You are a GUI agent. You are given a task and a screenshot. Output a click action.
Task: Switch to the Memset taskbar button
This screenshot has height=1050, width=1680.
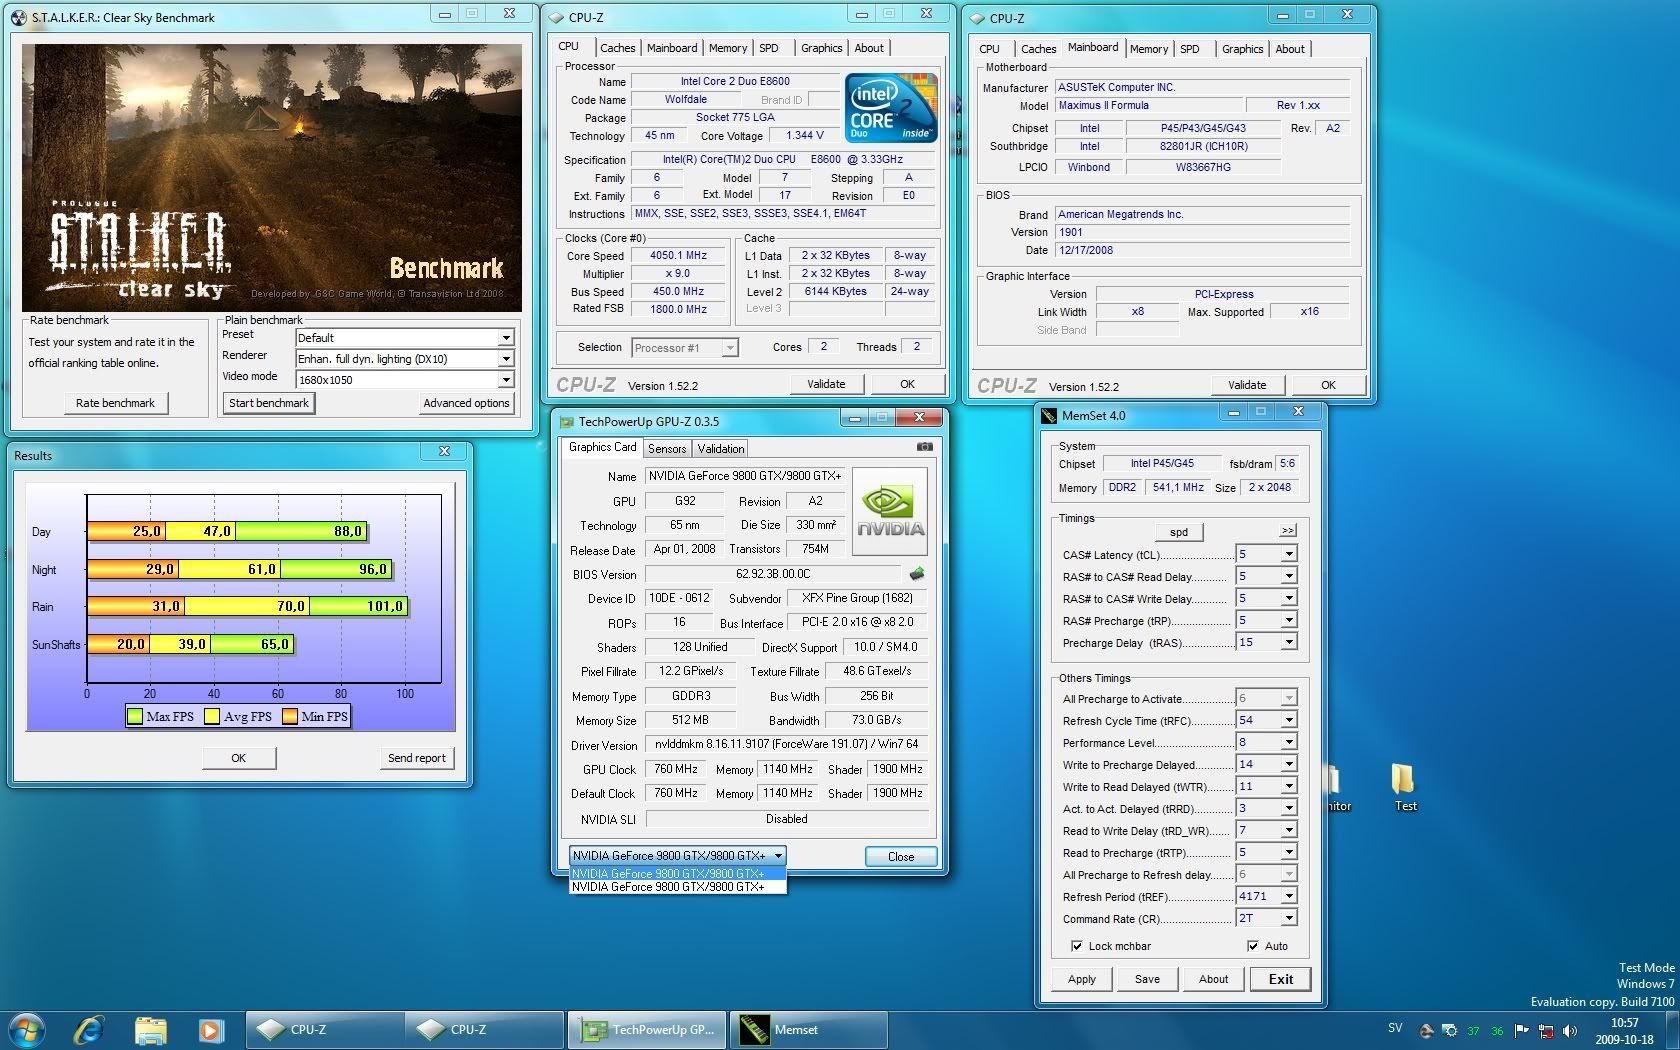(x=808, y=1030)
